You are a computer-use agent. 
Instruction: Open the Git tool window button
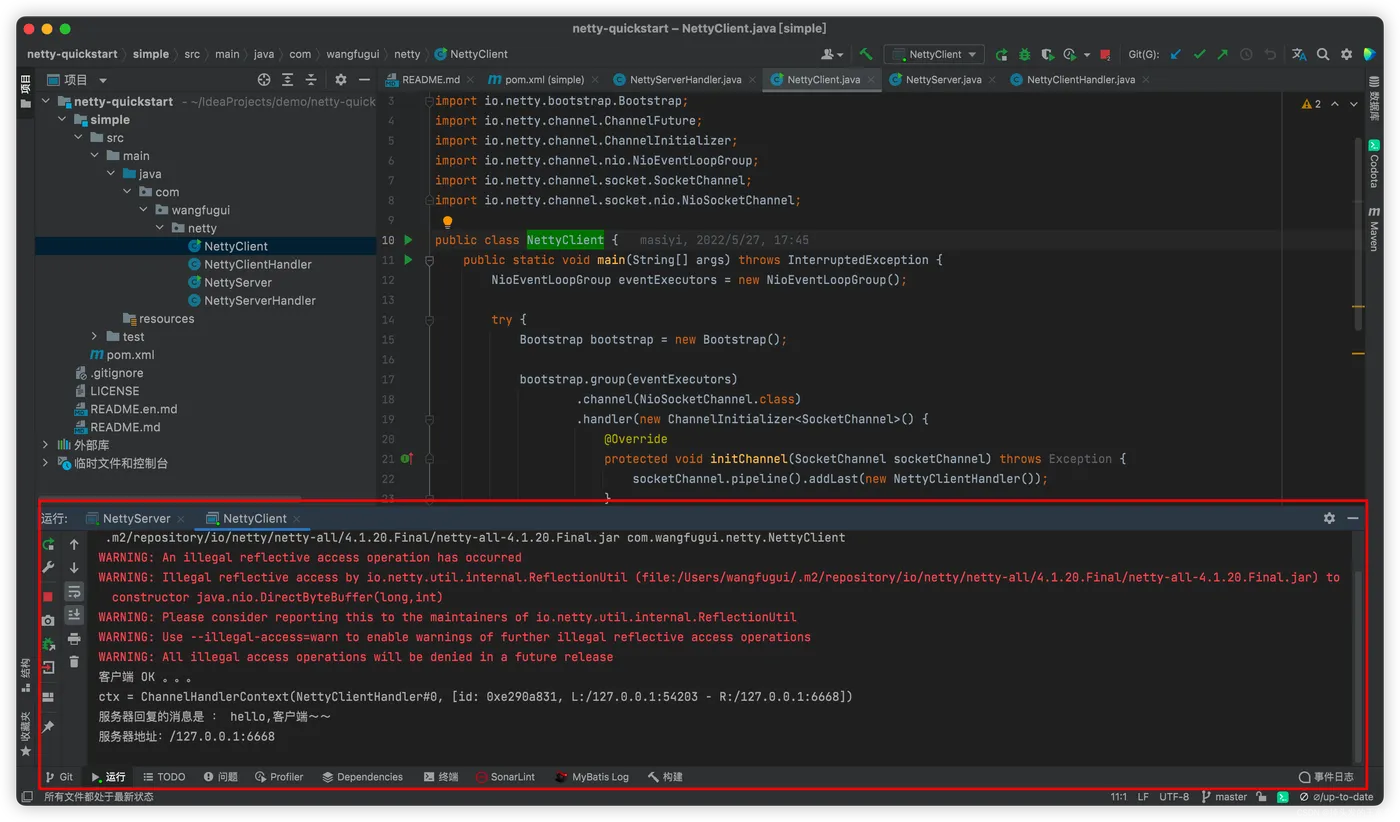tap(59, 777)
